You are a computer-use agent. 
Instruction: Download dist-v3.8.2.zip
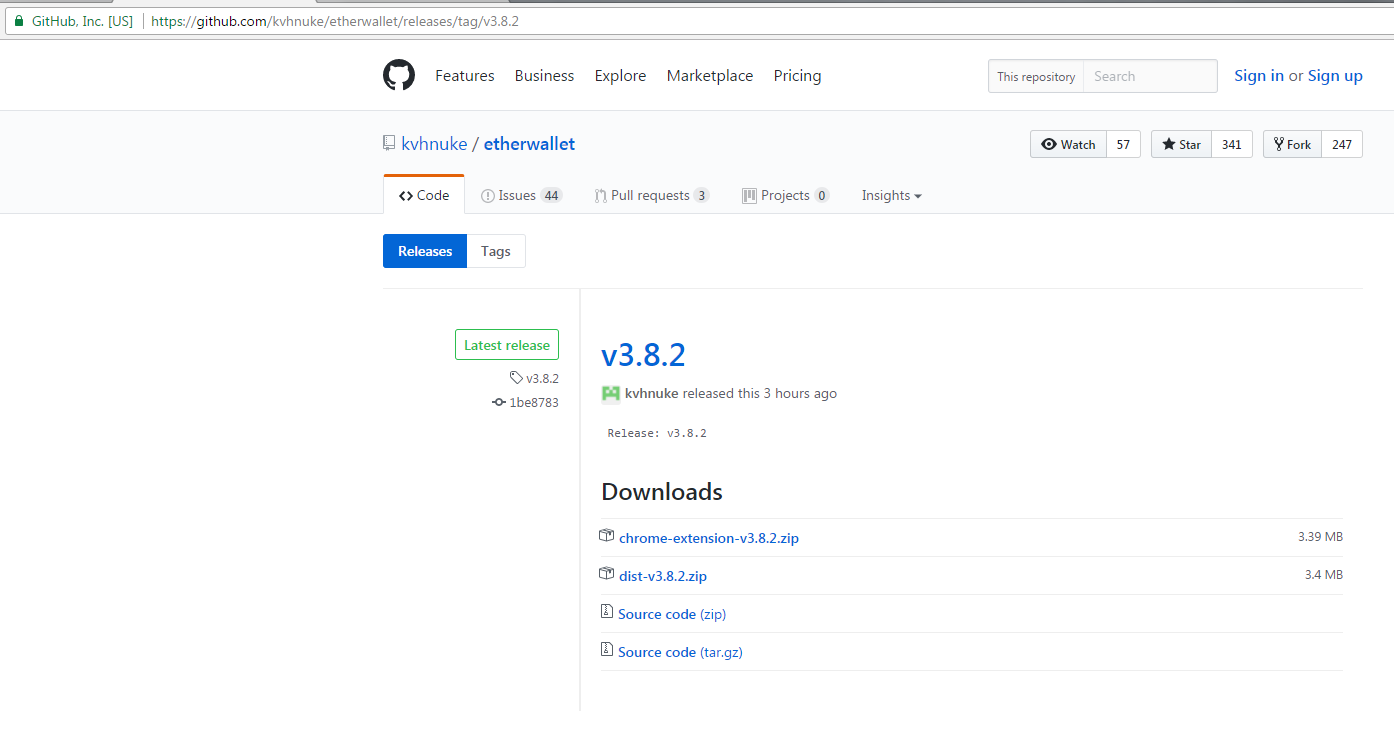tap(663, 576)
